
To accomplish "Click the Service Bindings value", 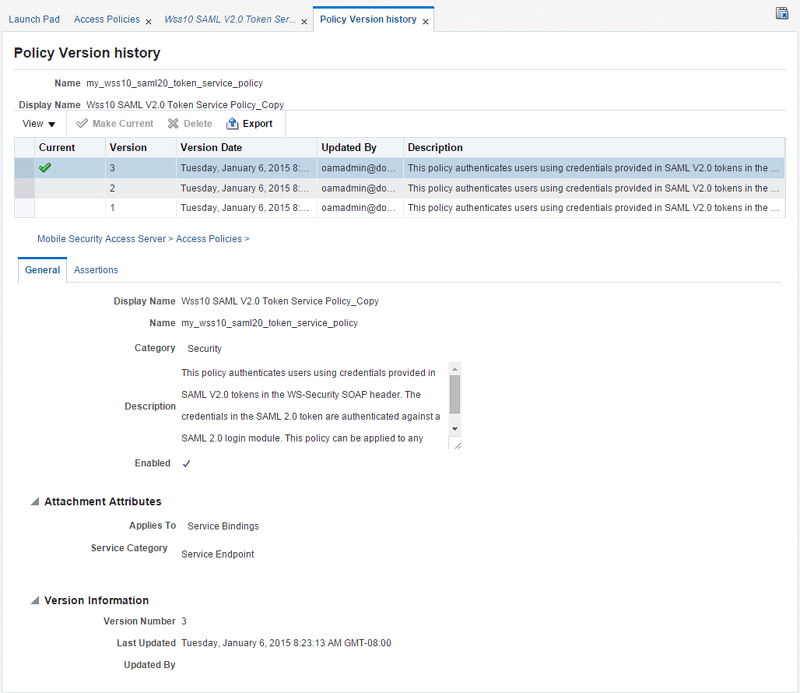I will tap(223, 526).
